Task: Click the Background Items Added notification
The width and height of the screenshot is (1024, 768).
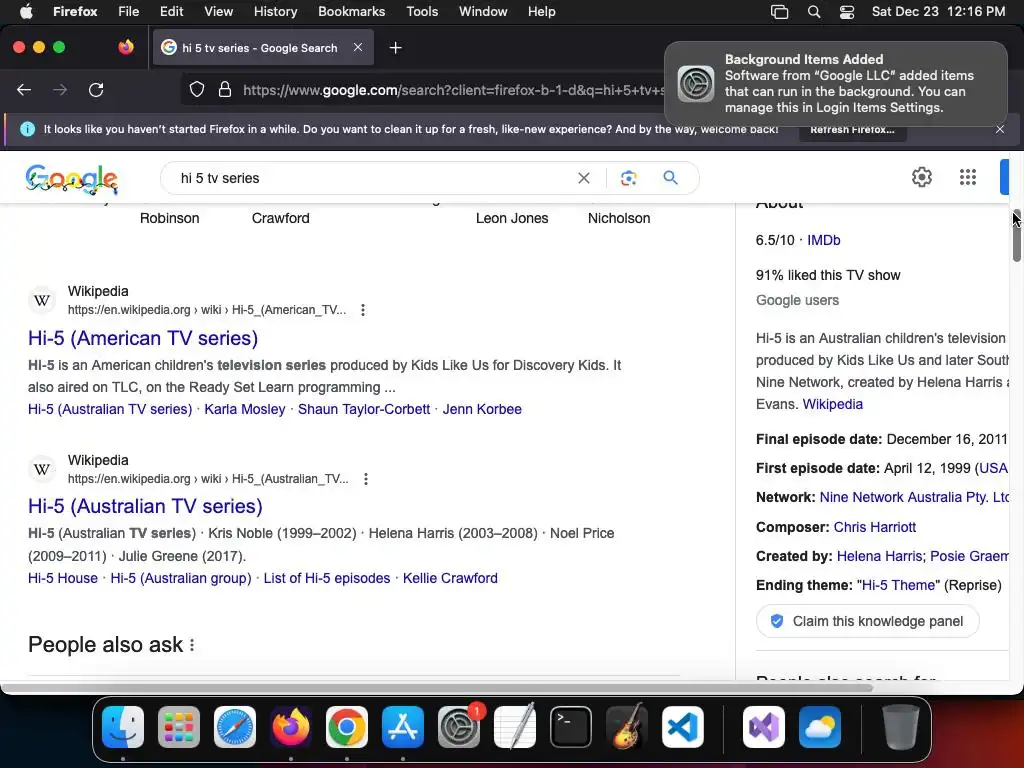Action: 836,84
